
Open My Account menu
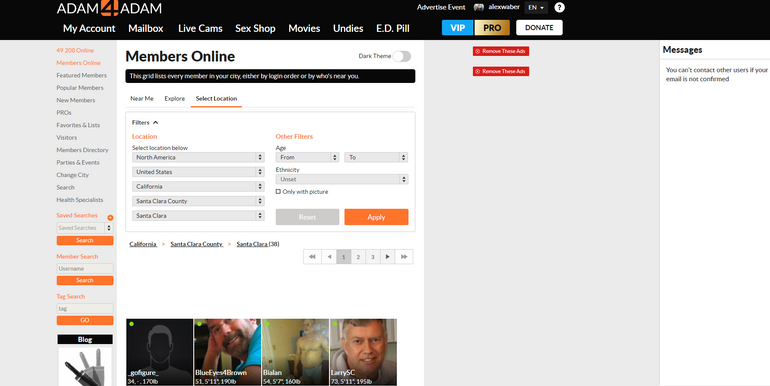tap(89, 28)
